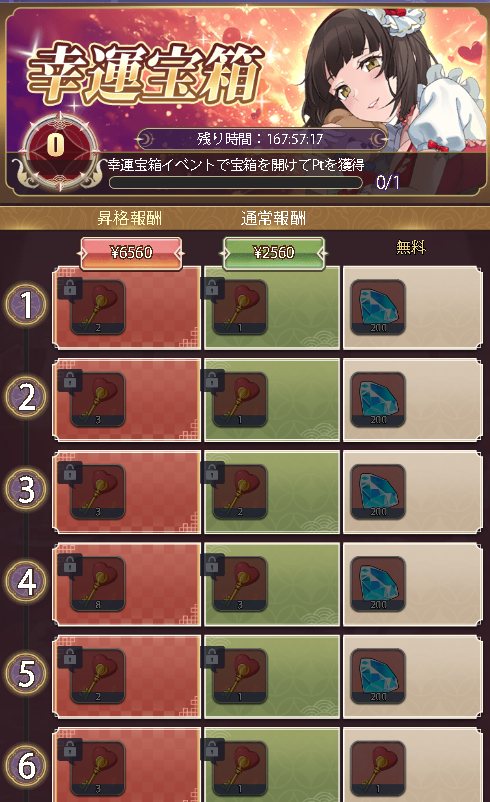This screenshot has height=802, width=490.
Task: Select the free blue gem in row 1
Action: [378, 307]
